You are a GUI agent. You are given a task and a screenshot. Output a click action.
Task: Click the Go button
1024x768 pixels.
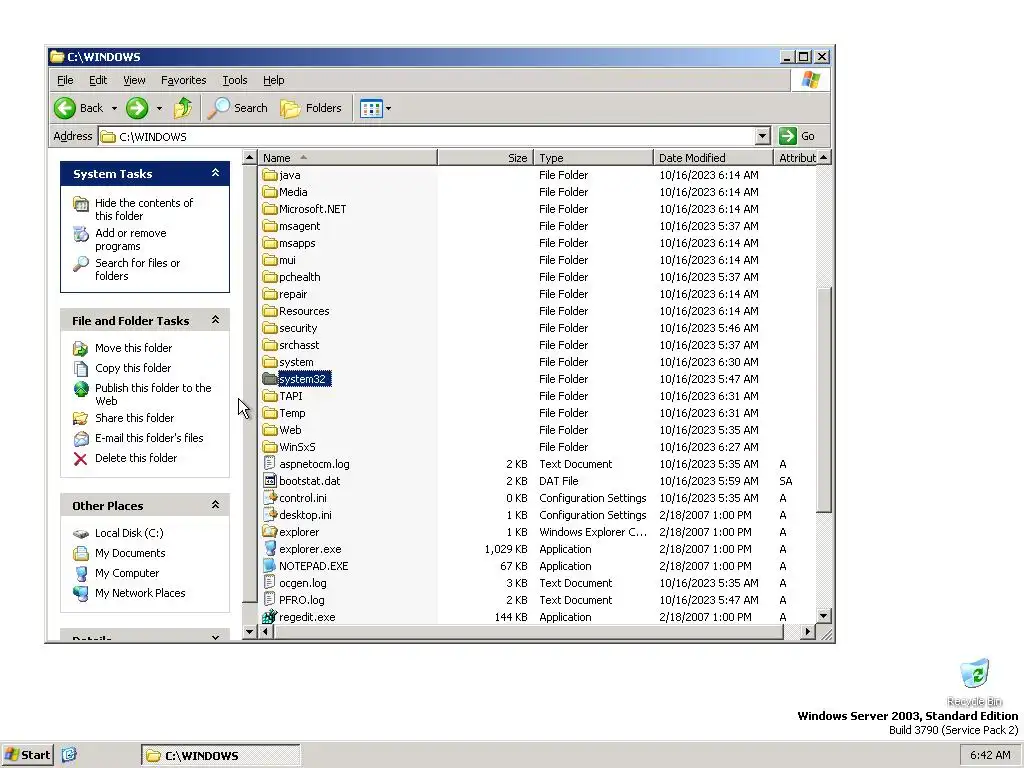[797, 136]
